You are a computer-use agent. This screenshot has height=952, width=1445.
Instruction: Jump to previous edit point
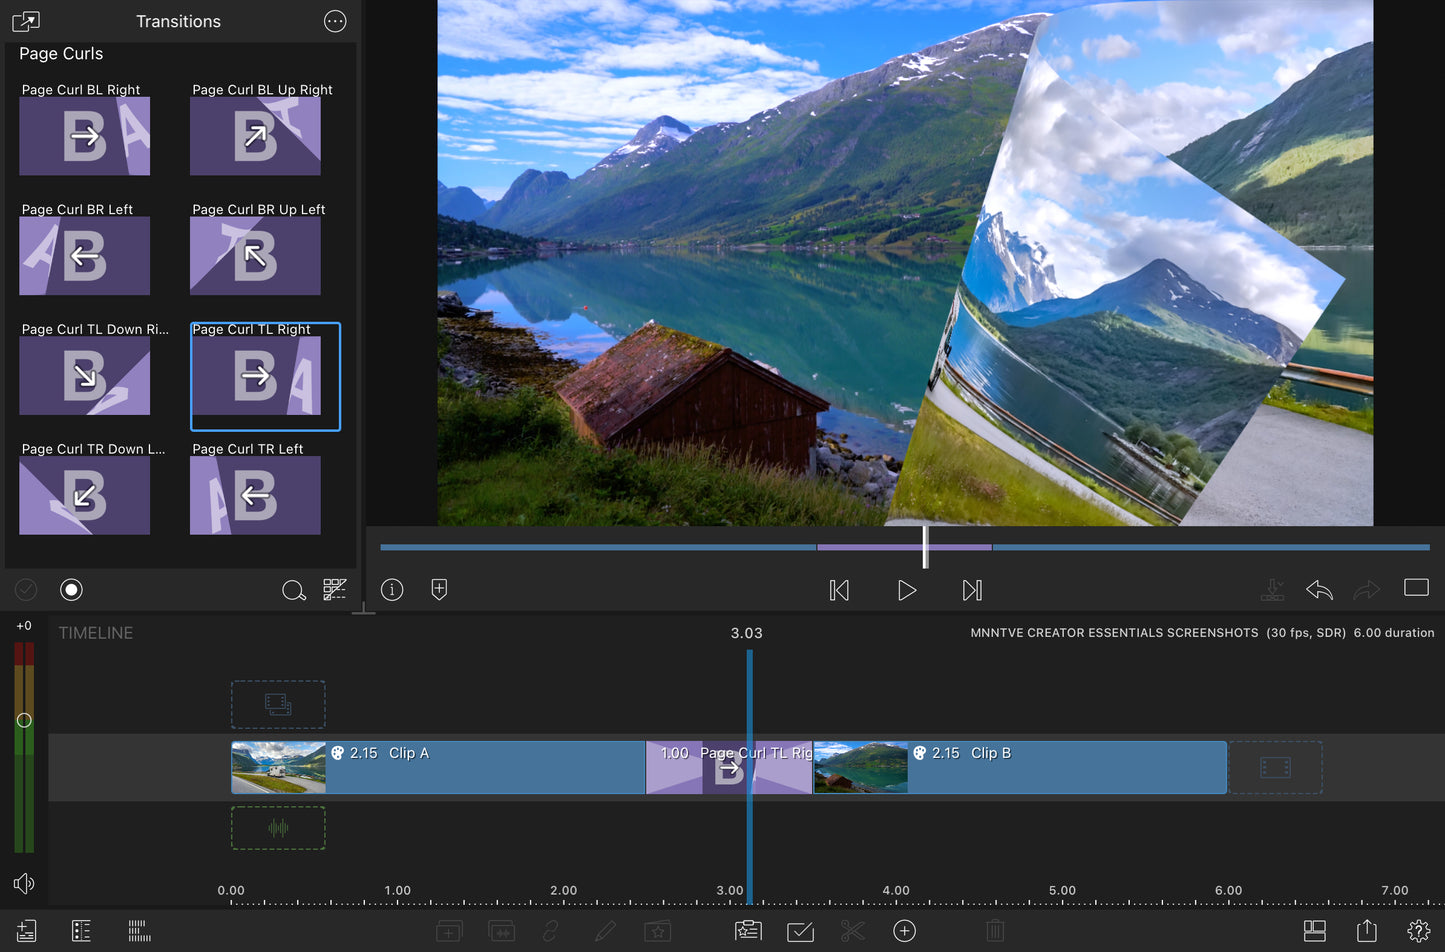[839, 590]
